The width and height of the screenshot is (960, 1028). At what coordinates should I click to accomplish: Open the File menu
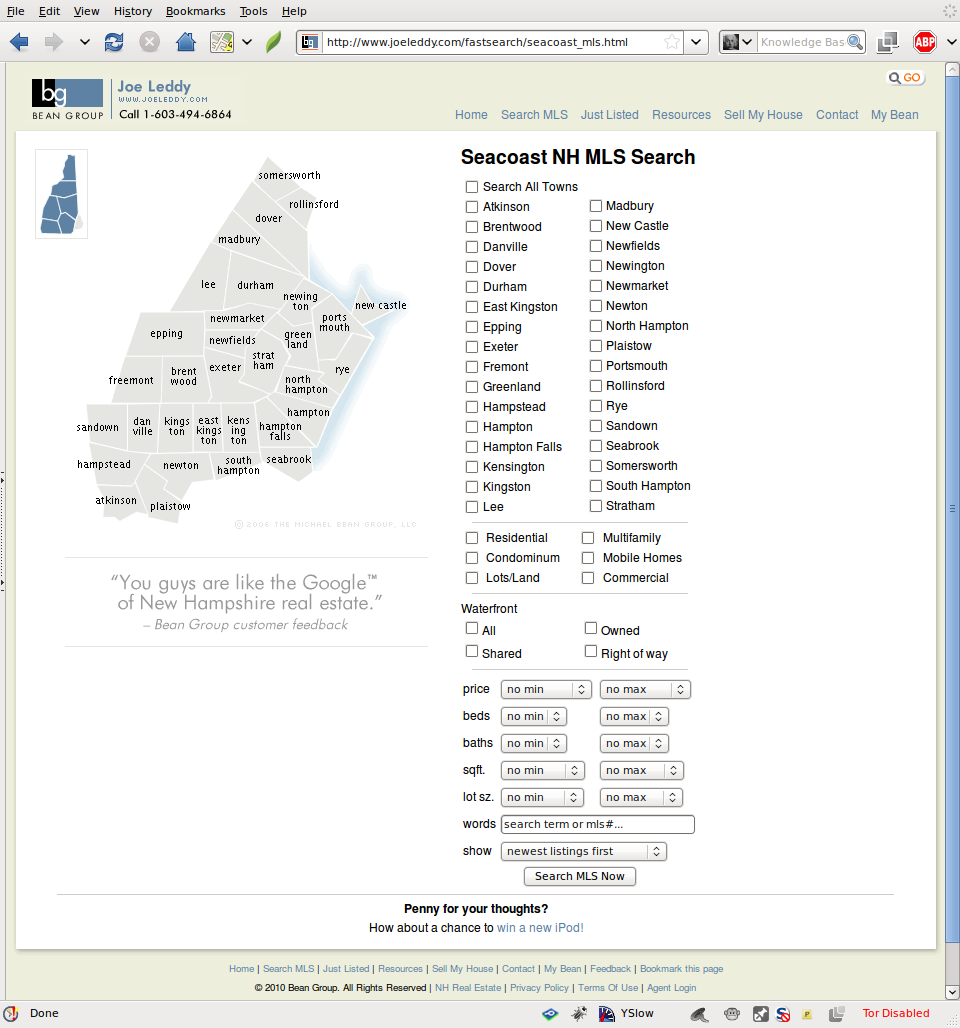(x=16, y=11)
